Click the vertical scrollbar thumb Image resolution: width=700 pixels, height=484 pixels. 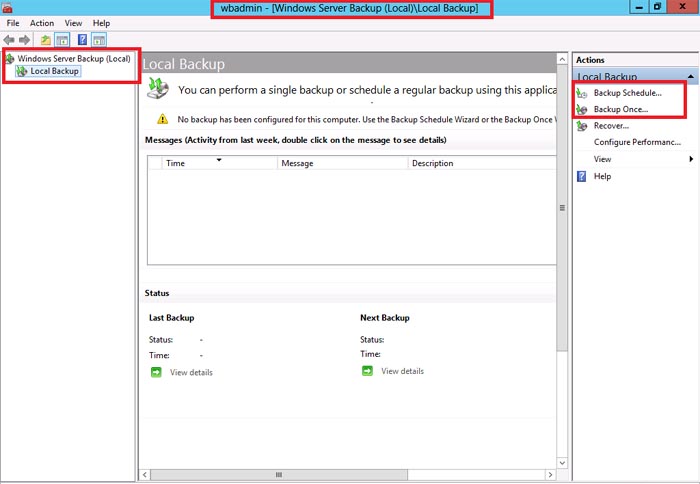[562, 208]
